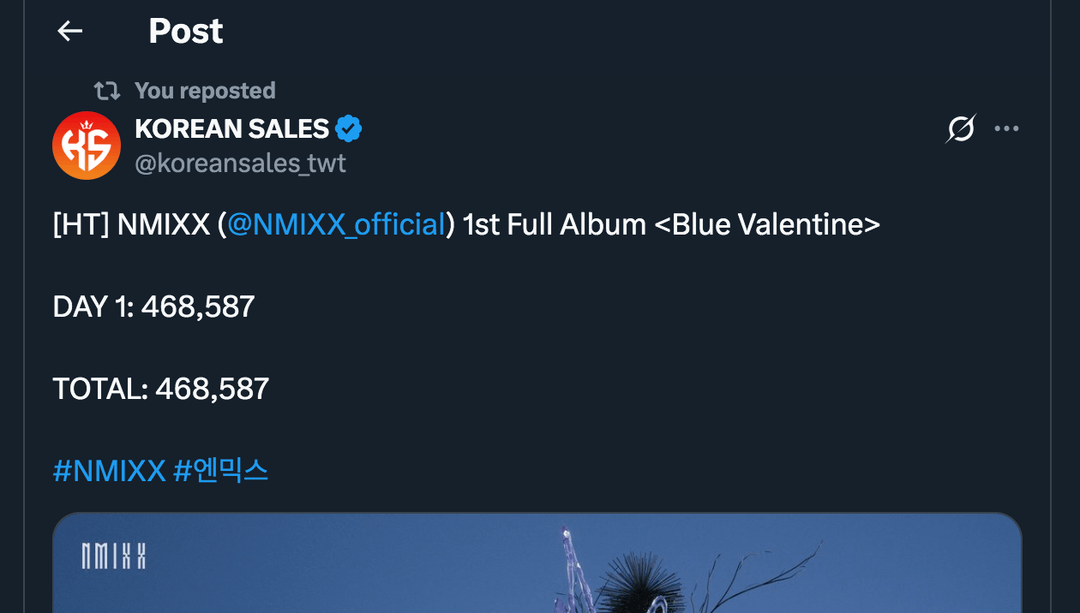This screenshot has height=613, width=1080.
Task: Click the "Post" page heading
Action: [186, 31]
